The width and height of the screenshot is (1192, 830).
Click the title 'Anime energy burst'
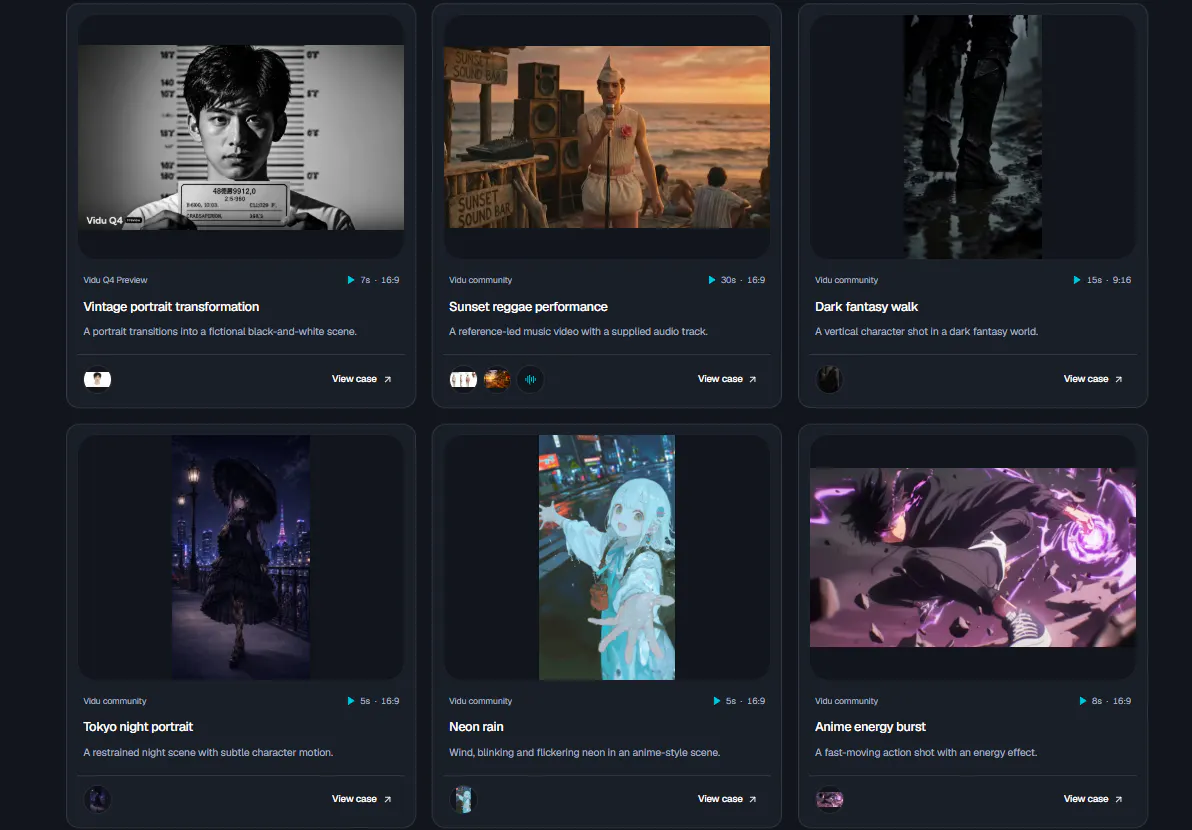[870, 727]
